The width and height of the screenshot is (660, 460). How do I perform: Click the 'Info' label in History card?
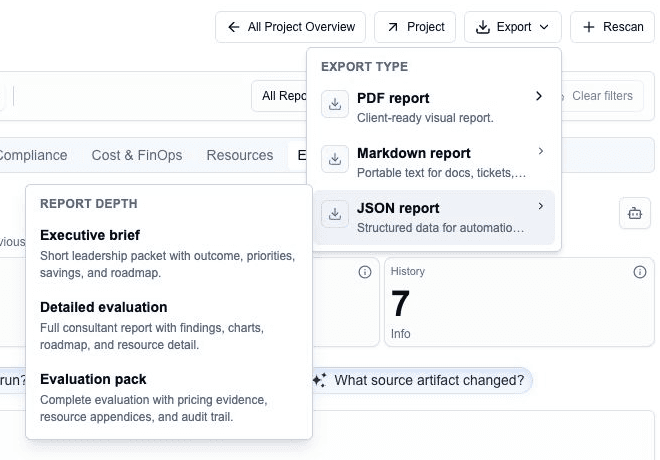(x=400, y=334)
